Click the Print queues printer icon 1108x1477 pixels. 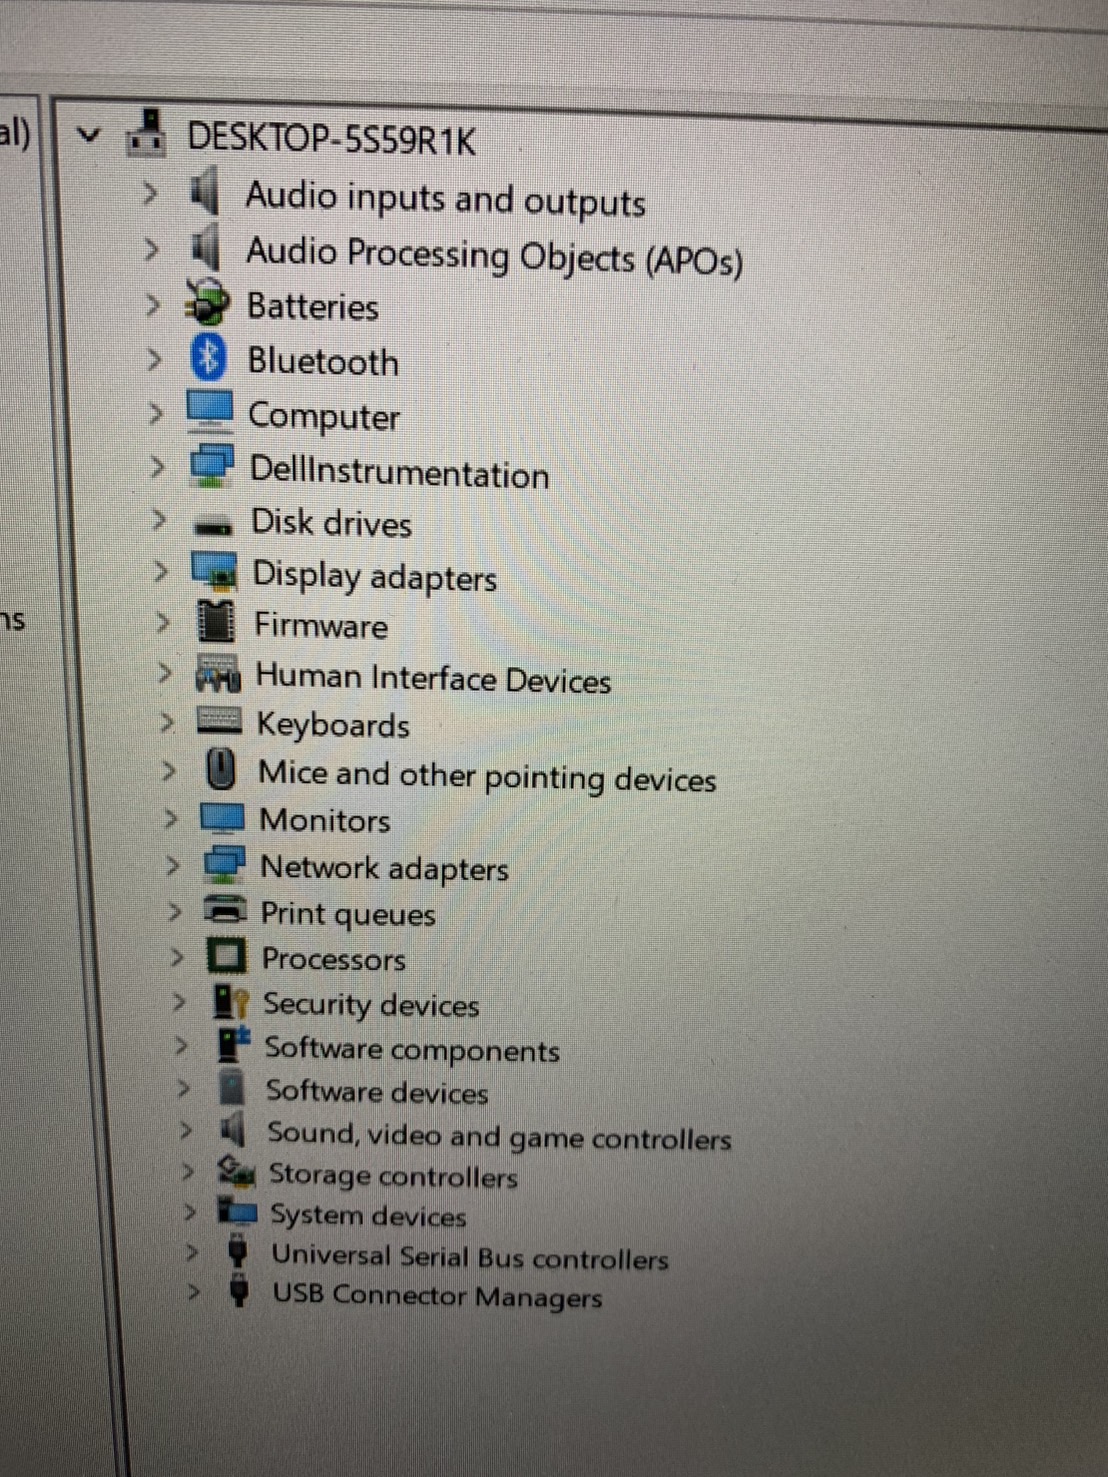pyautogui.click(x=225, y=910)
